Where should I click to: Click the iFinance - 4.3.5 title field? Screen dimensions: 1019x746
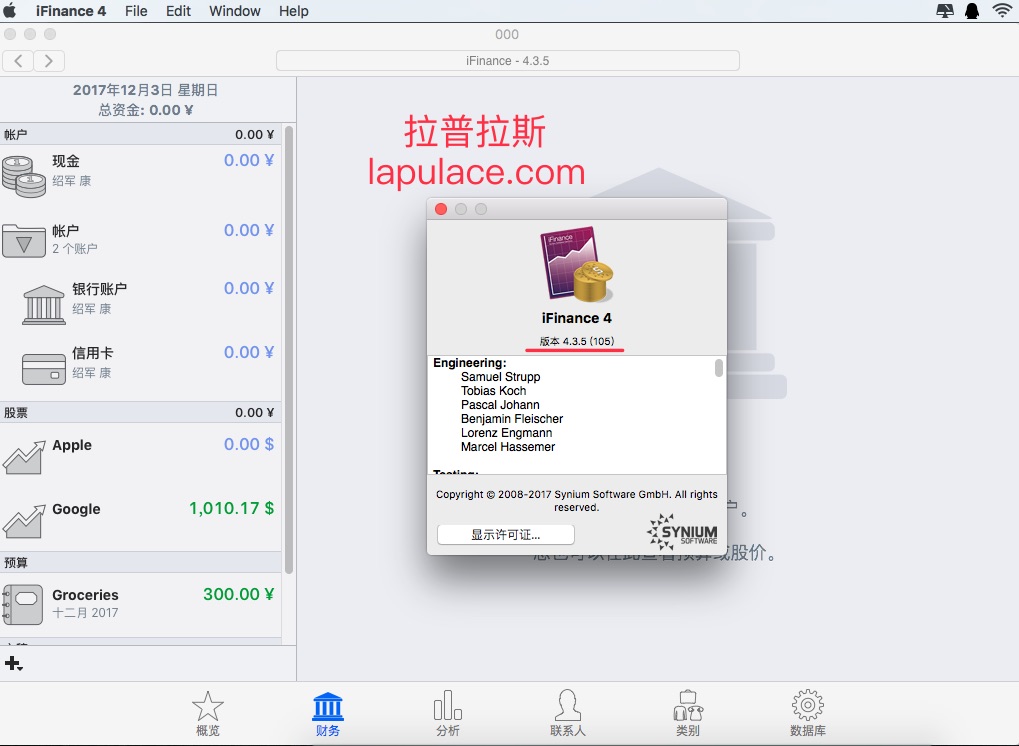point(508,60)
